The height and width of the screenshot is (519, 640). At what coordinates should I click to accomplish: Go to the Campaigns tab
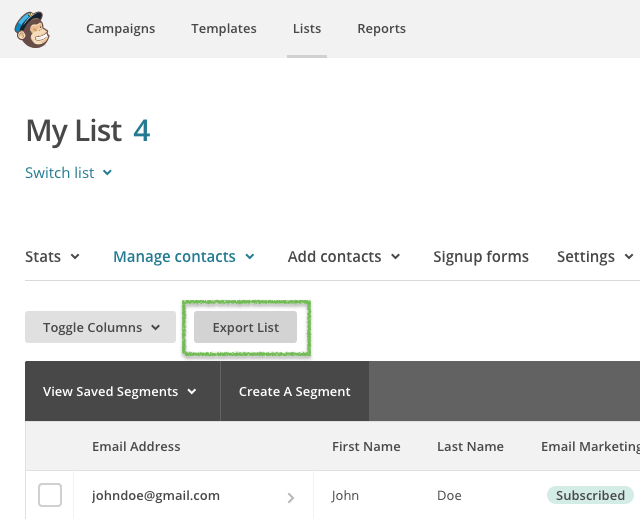click(x=120, y=29)
